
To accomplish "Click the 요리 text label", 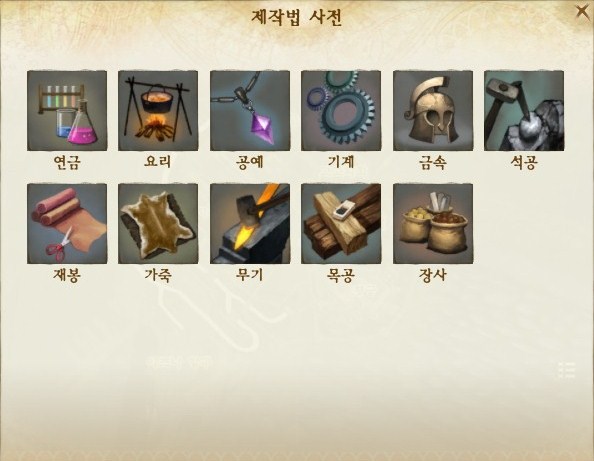I will coord(158,162).
